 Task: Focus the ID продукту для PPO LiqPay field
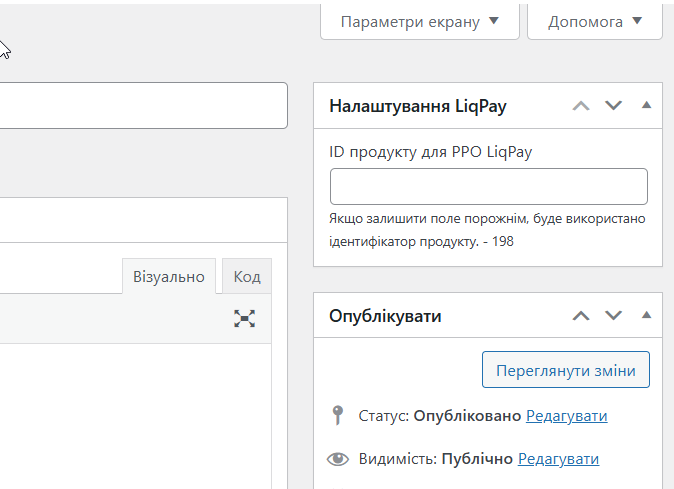[488, 187]
